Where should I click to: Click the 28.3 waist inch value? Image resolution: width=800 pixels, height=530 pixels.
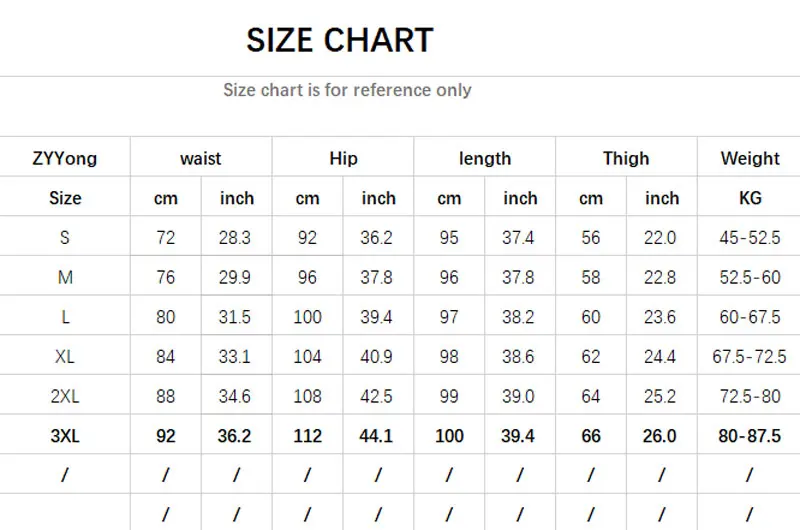tap(236, 238)
